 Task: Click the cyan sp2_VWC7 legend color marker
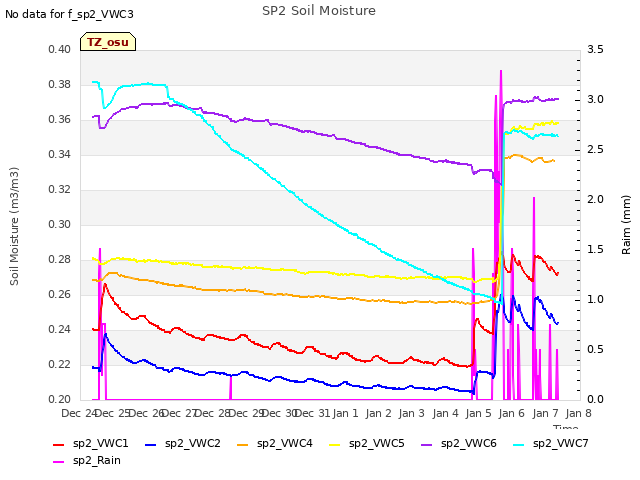(x=519, y=444)
